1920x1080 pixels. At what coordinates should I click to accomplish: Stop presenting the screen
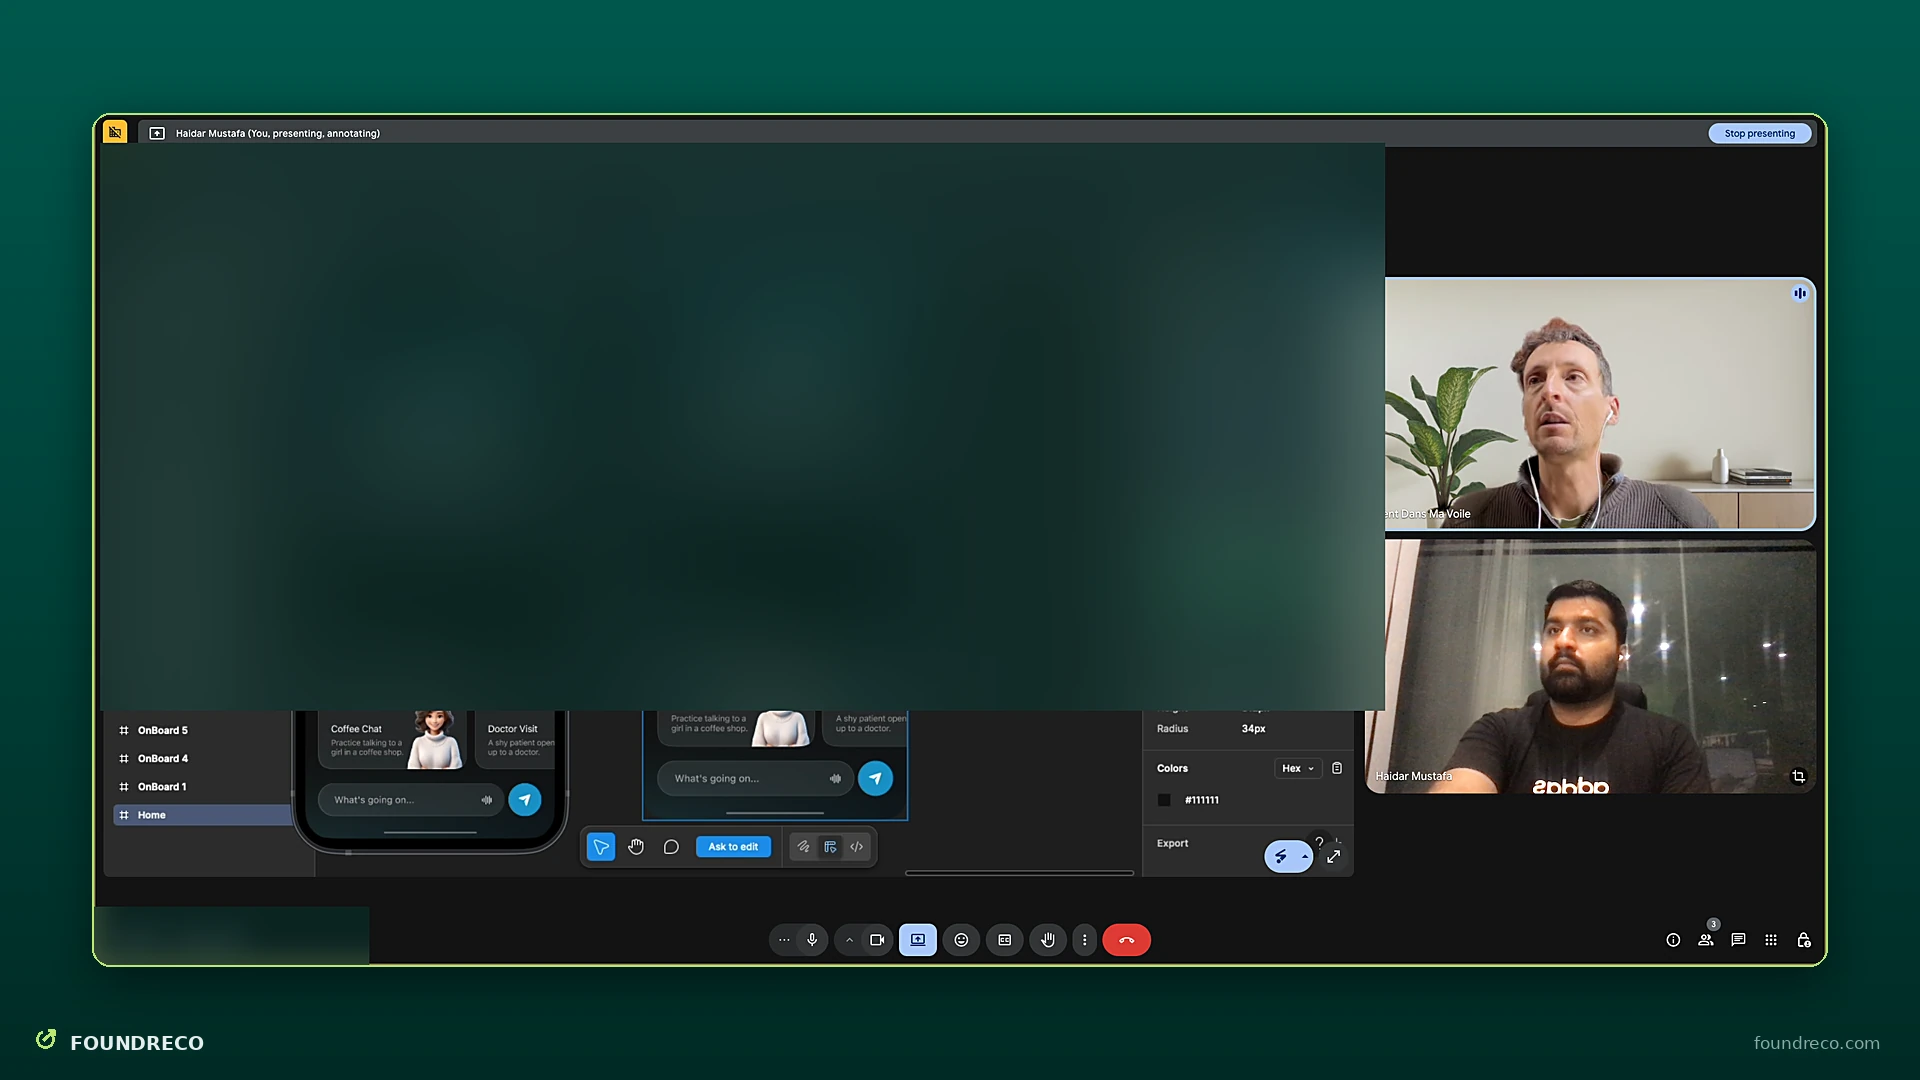[1759, 133]
